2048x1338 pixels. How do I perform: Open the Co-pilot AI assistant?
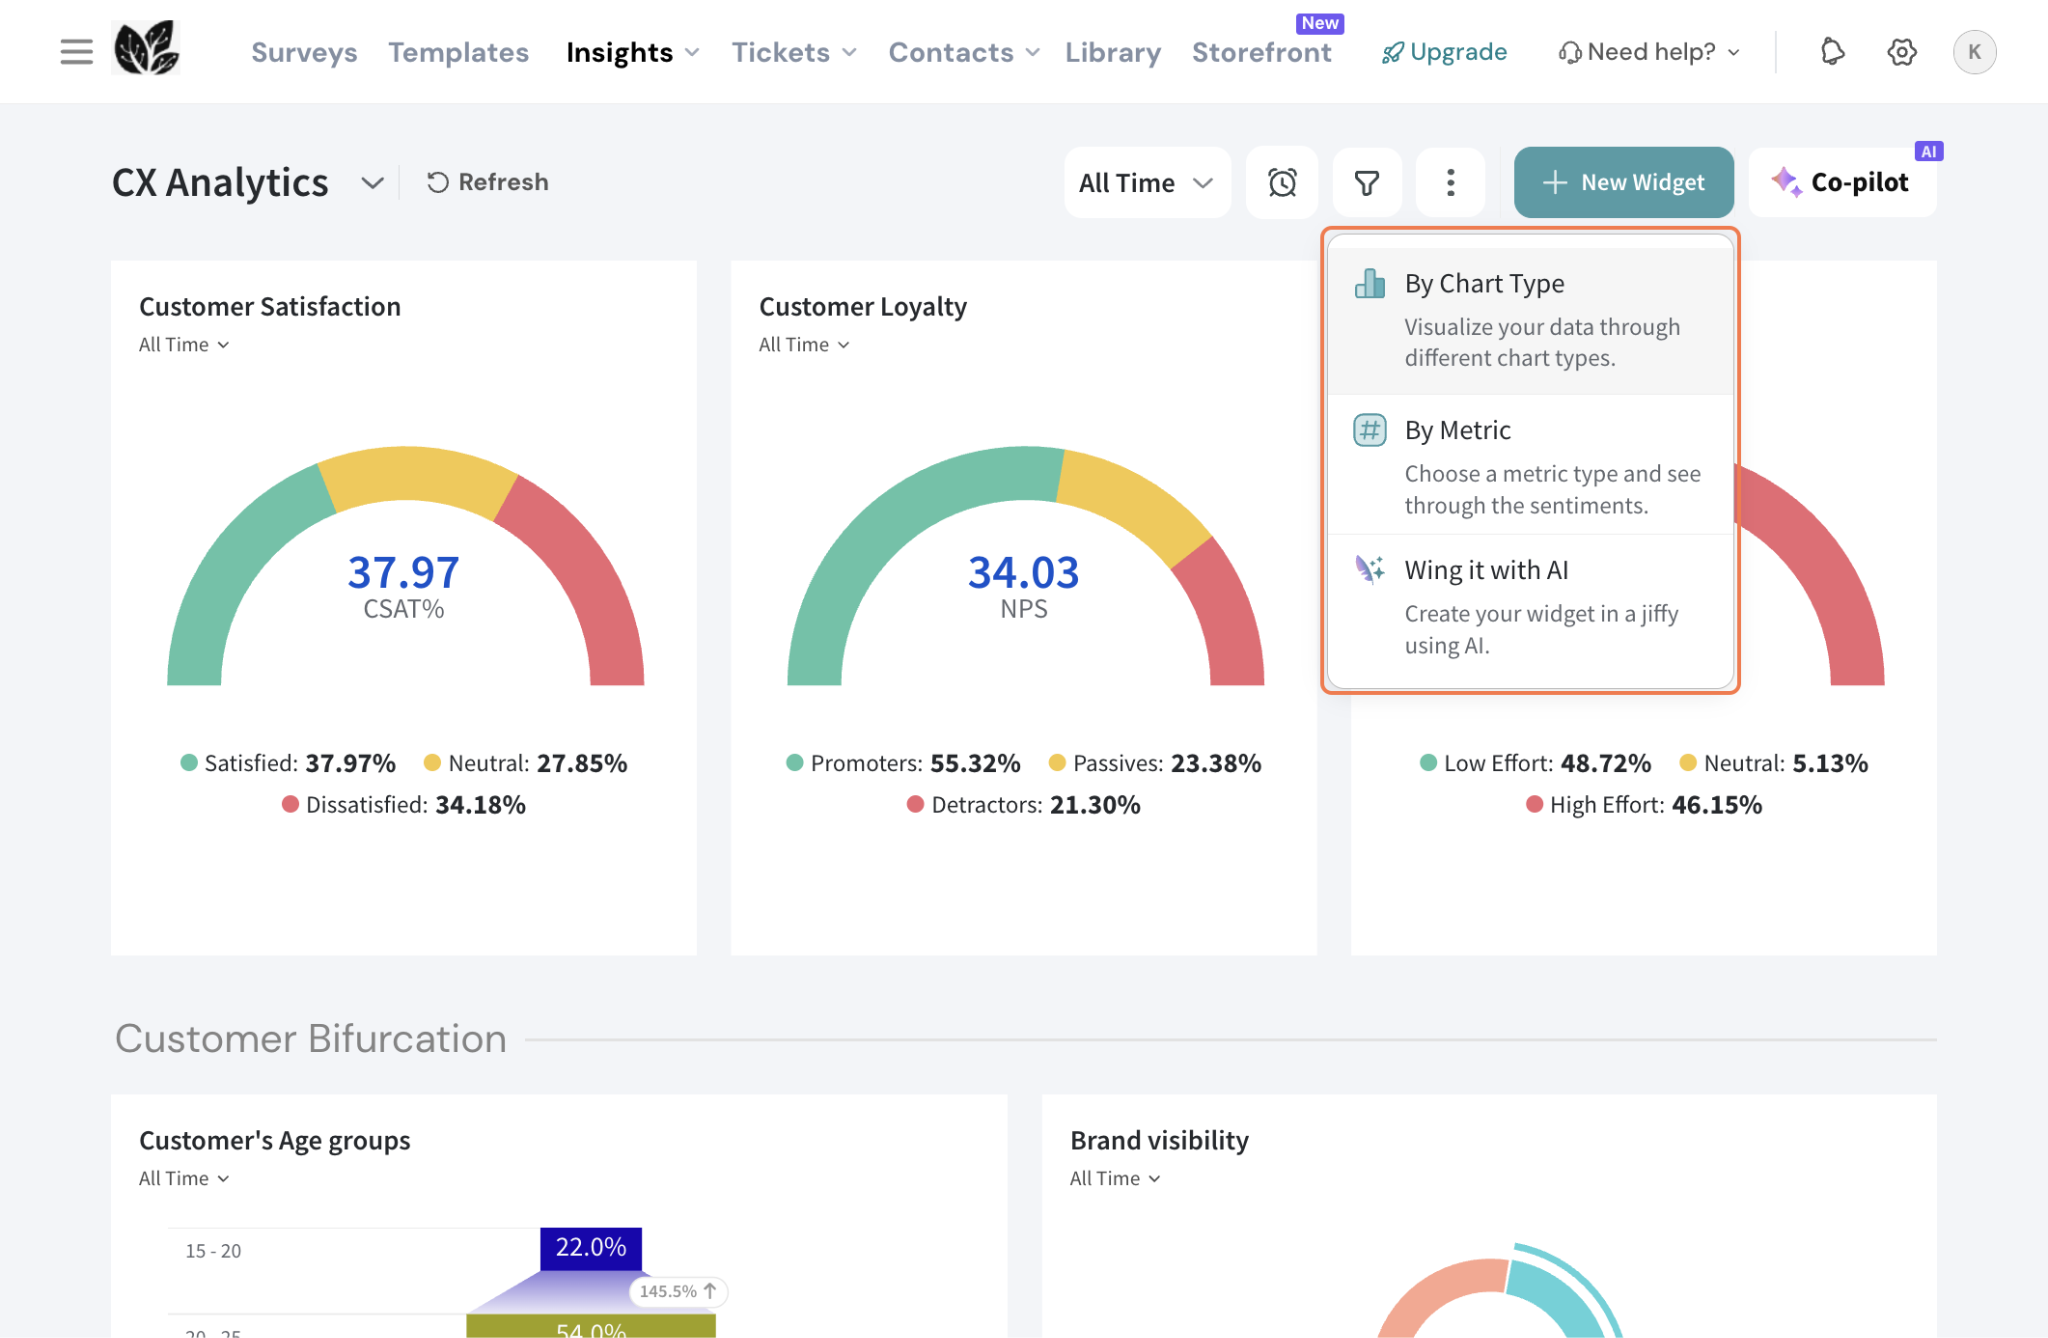[x=1841, y=183]
